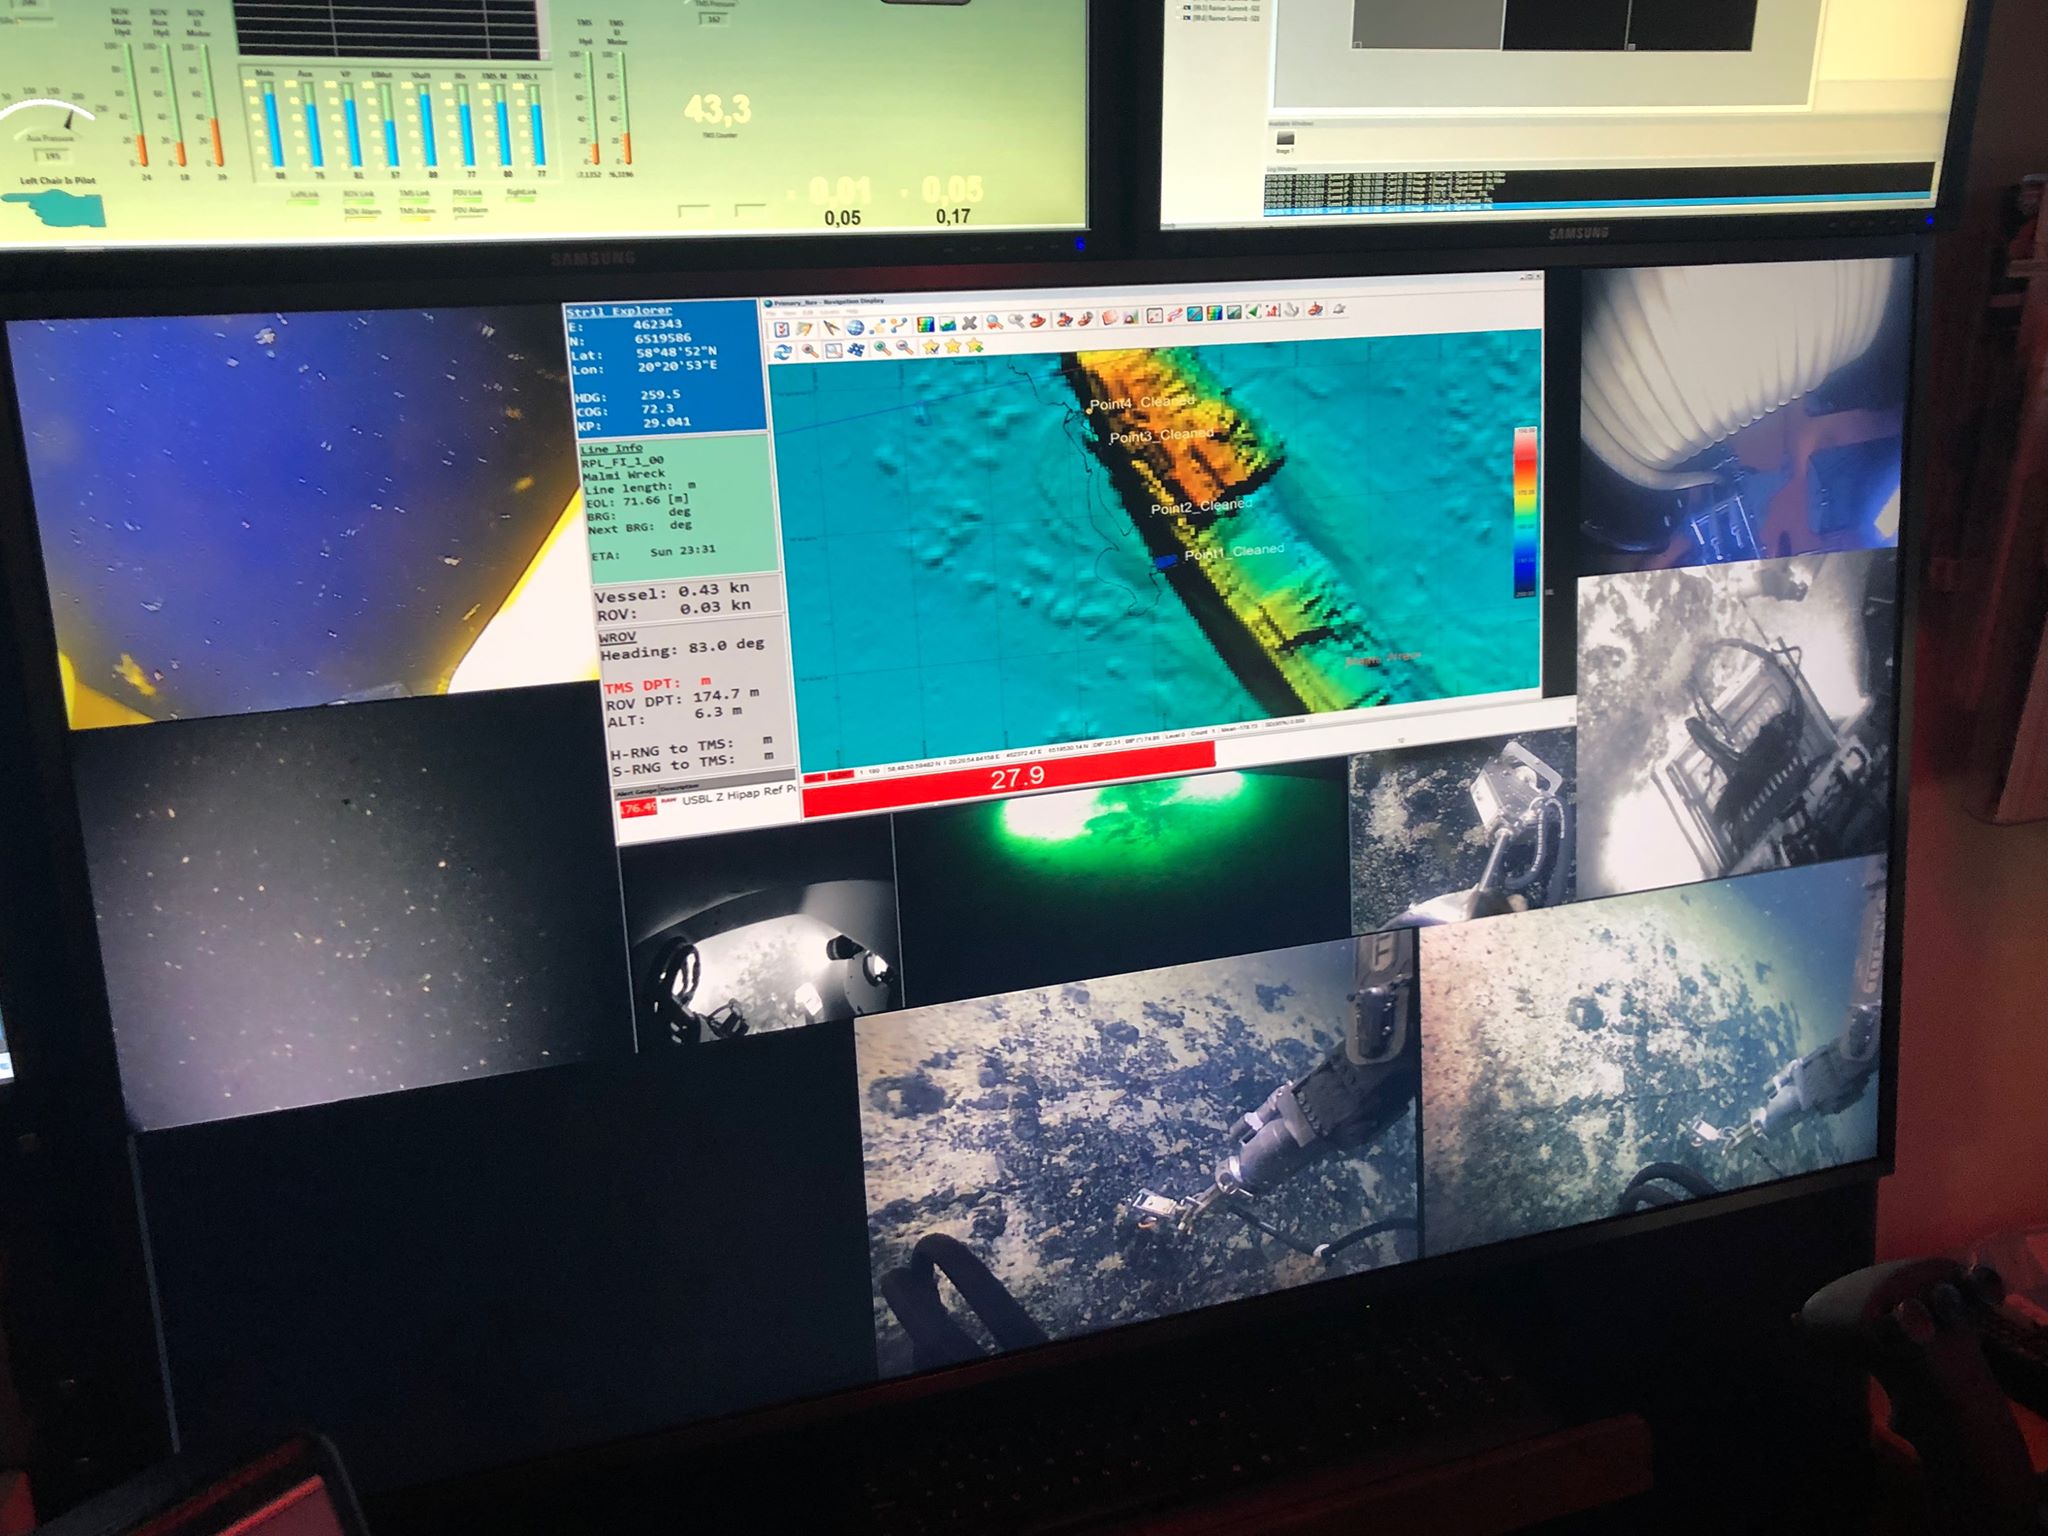The height and width of the screenshot is (1536, 2048).
Task: Click the blue globe icon
Action: (x=855, y=327)
